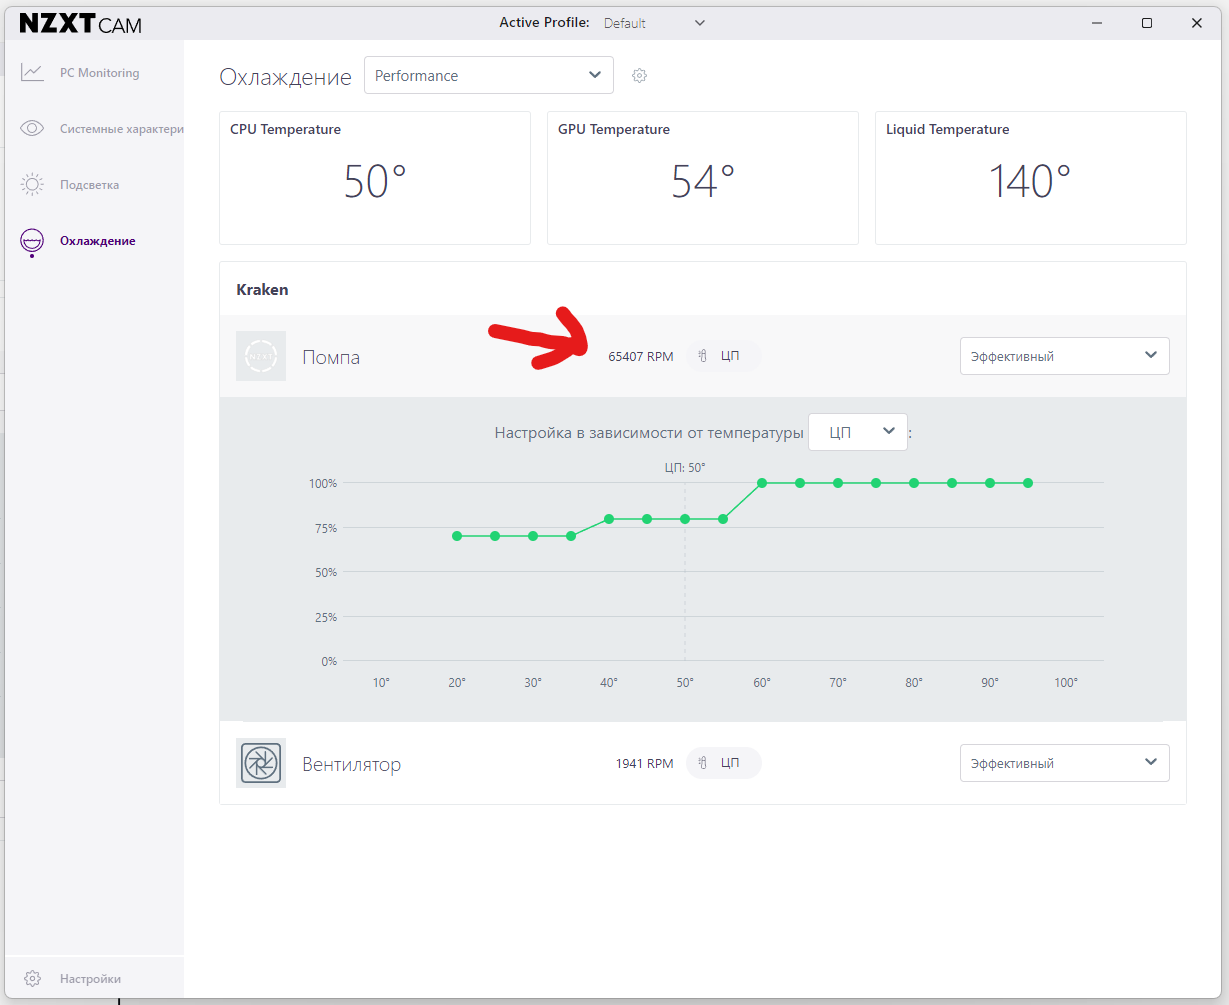Click the Вентилятор row label
Image resolution: width=1229 pixels, height=1005 pixels.
tap(352, 765)
